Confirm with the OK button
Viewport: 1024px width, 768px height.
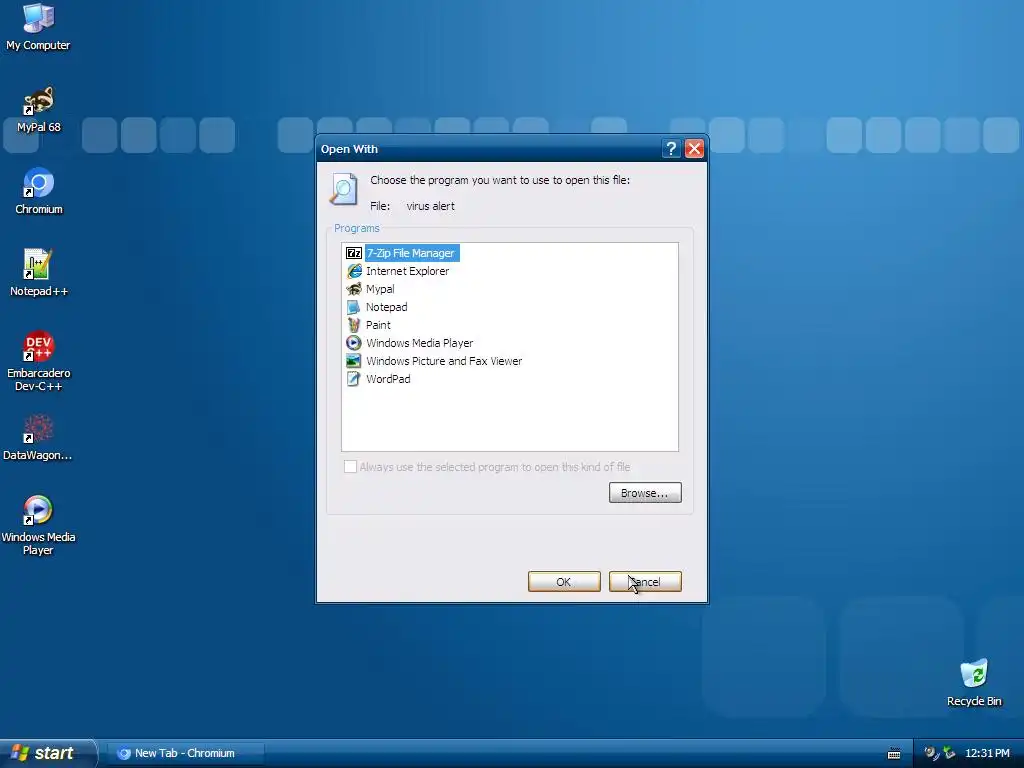click(x=564, y=581)
